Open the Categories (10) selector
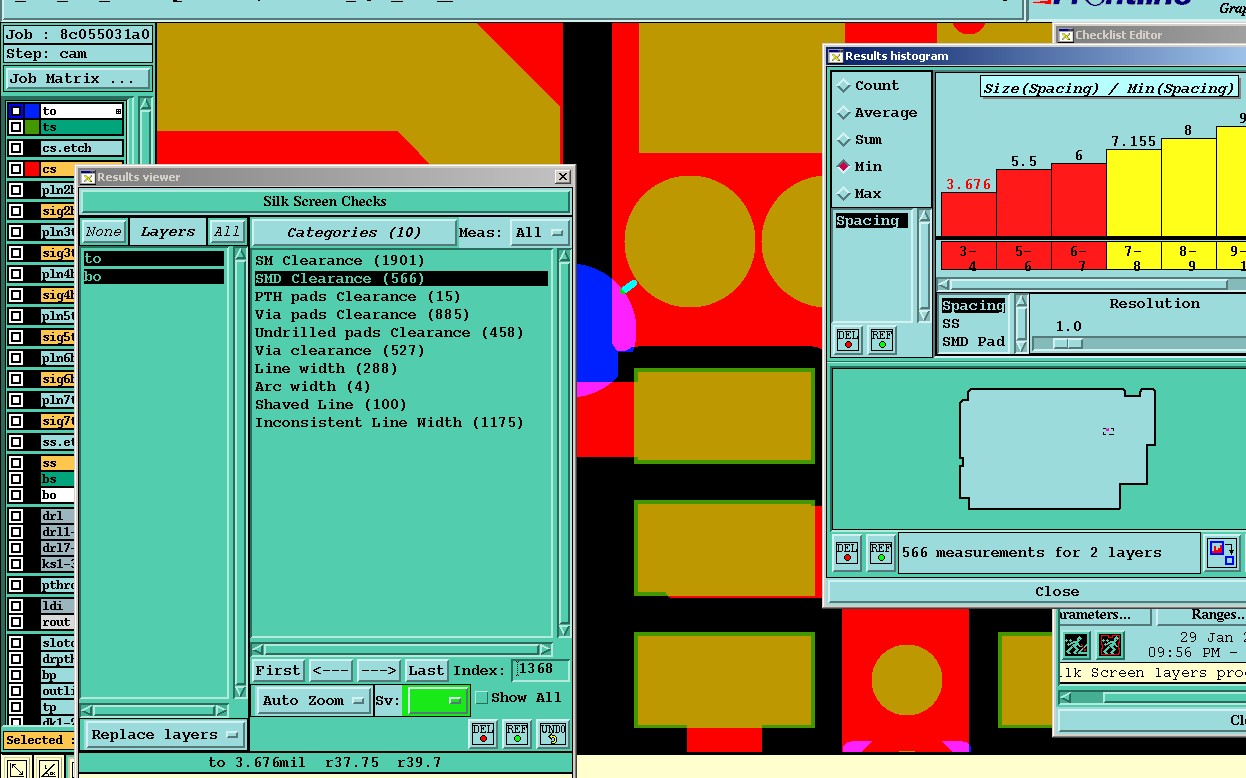This screenshot has height=778, width=1246. pyautogui.click(x=354, y=233)
